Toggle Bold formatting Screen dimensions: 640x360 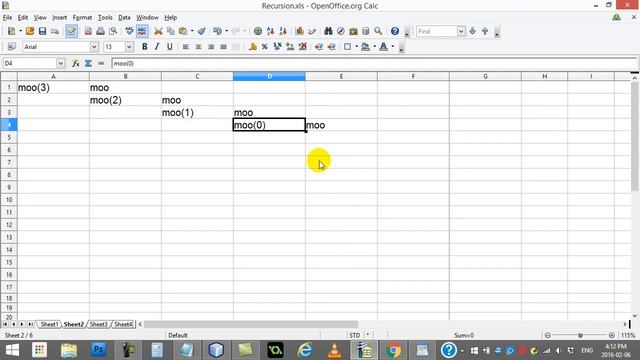coord(144,47)
